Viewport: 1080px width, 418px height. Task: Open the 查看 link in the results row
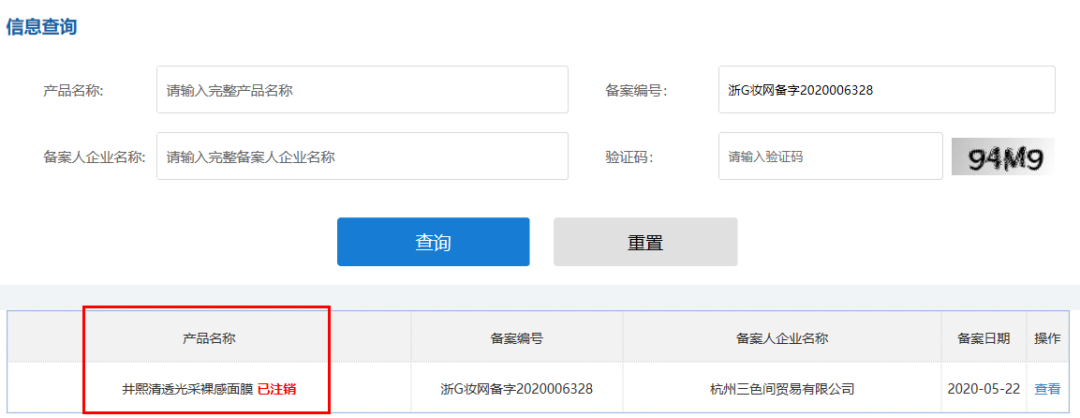coord(1047,389)
